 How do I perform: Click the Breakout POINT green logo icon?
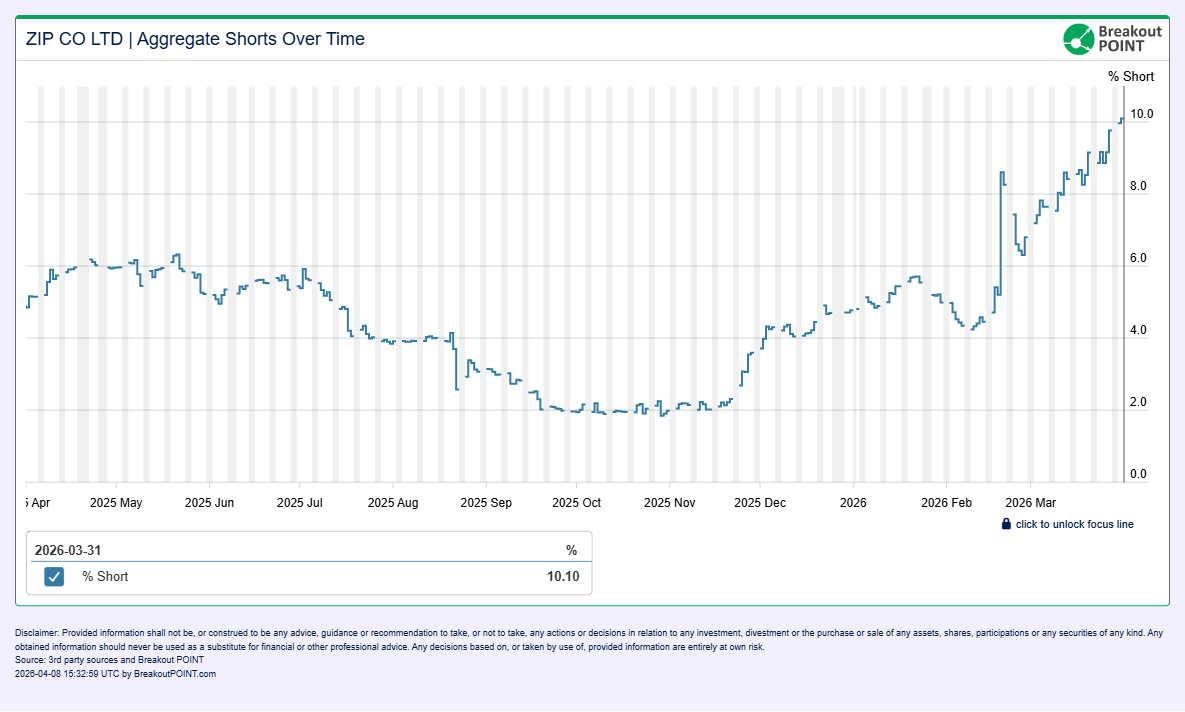point(1079,39)
